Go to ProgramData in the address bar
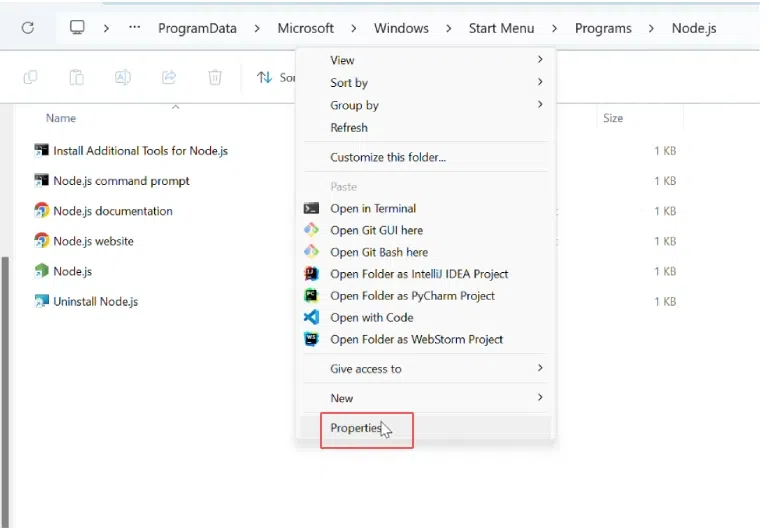 point(197,28)
